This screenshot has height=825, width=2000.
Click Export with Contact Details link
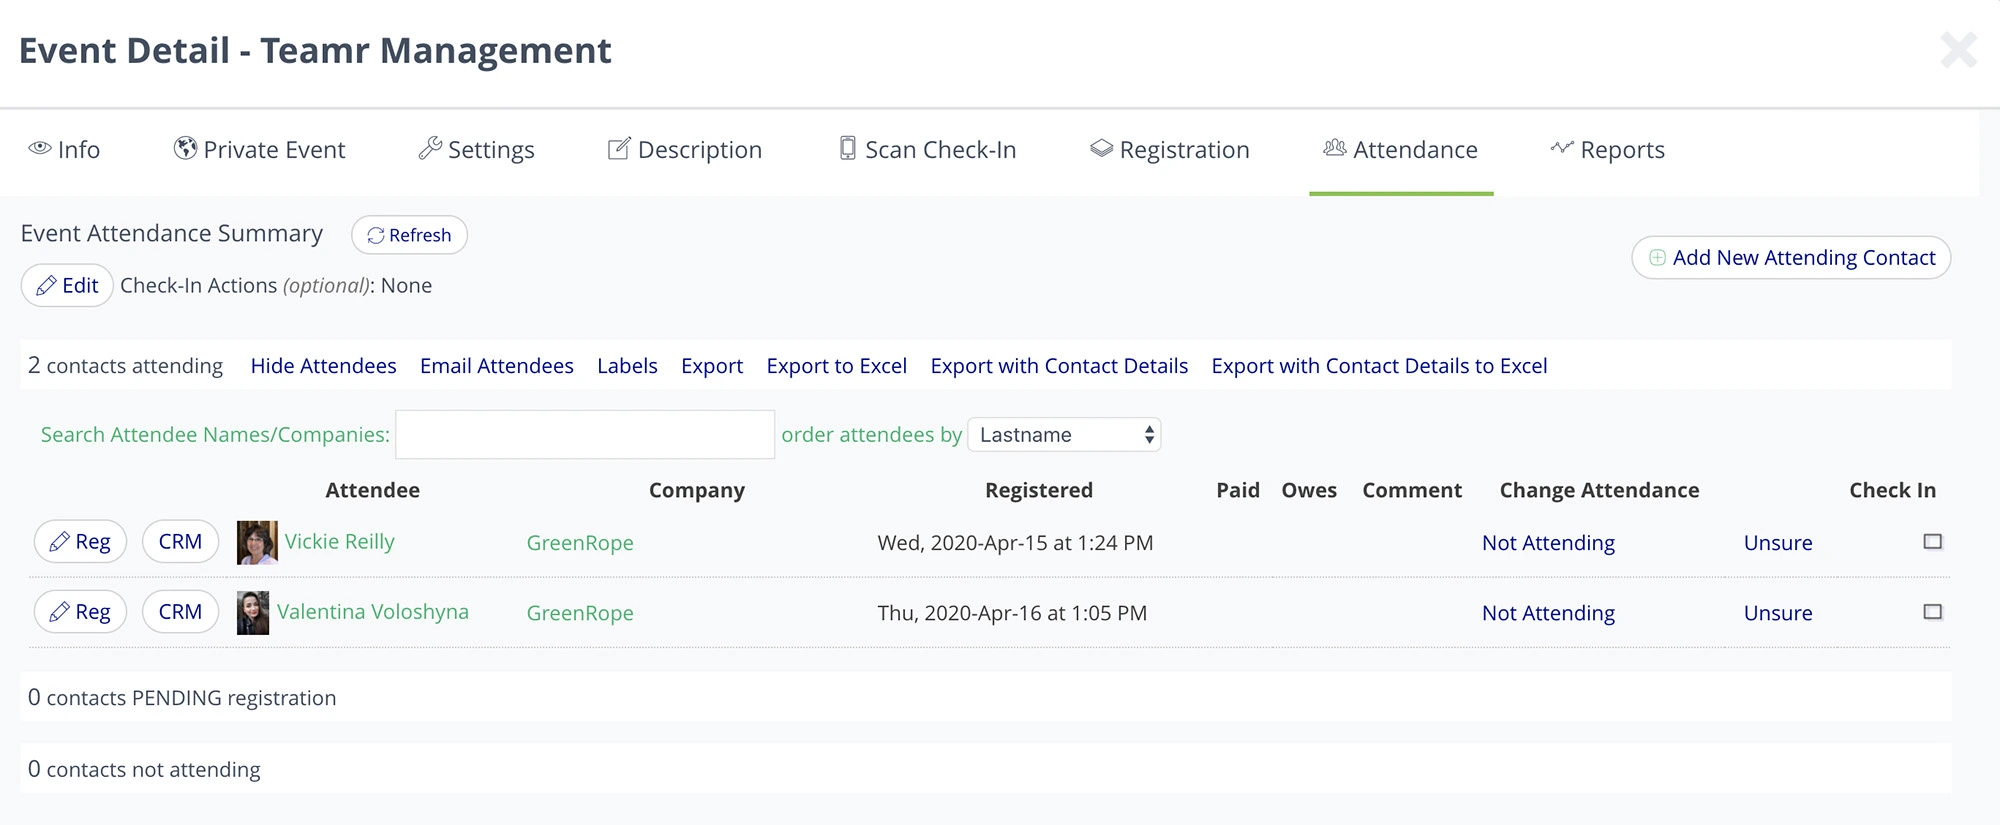click(x=1059, y=366)
